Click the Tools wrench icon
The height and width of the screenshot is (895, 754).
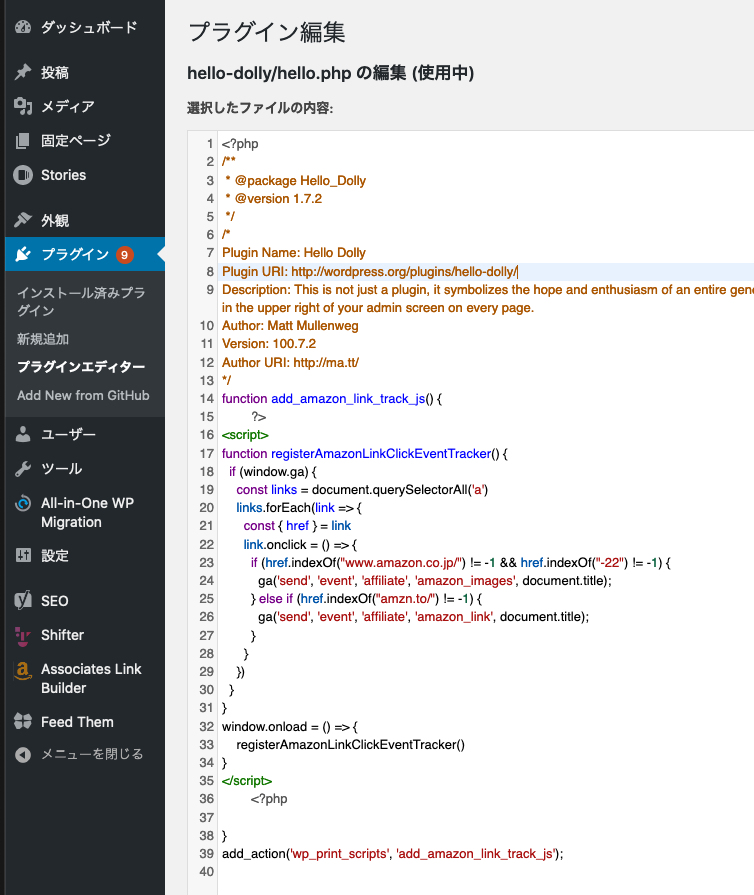pyautogui.click(x=23, y=469)
